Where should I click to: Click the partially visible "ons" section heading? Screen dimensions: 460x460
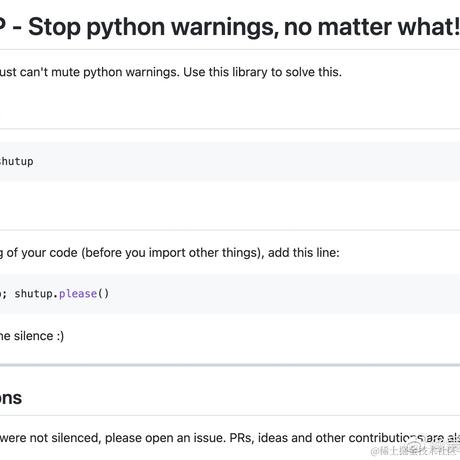(x=11, y=398)
